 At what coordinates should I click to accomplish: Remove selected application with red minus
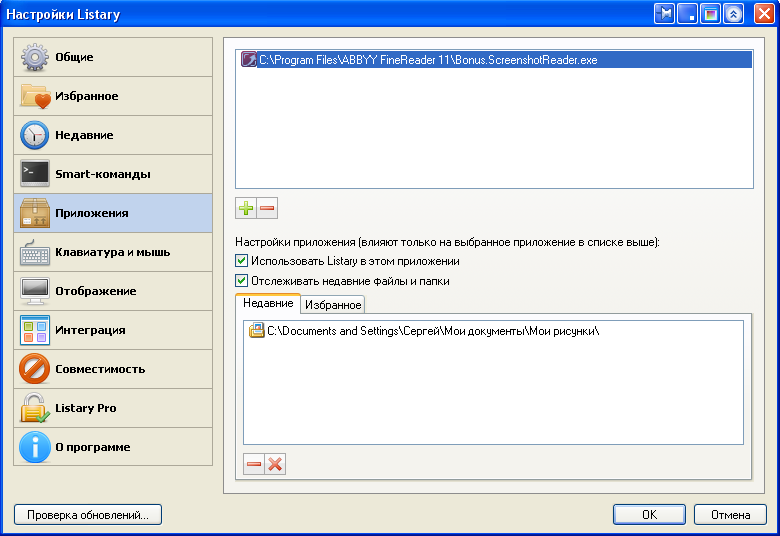tap(267, 208)
